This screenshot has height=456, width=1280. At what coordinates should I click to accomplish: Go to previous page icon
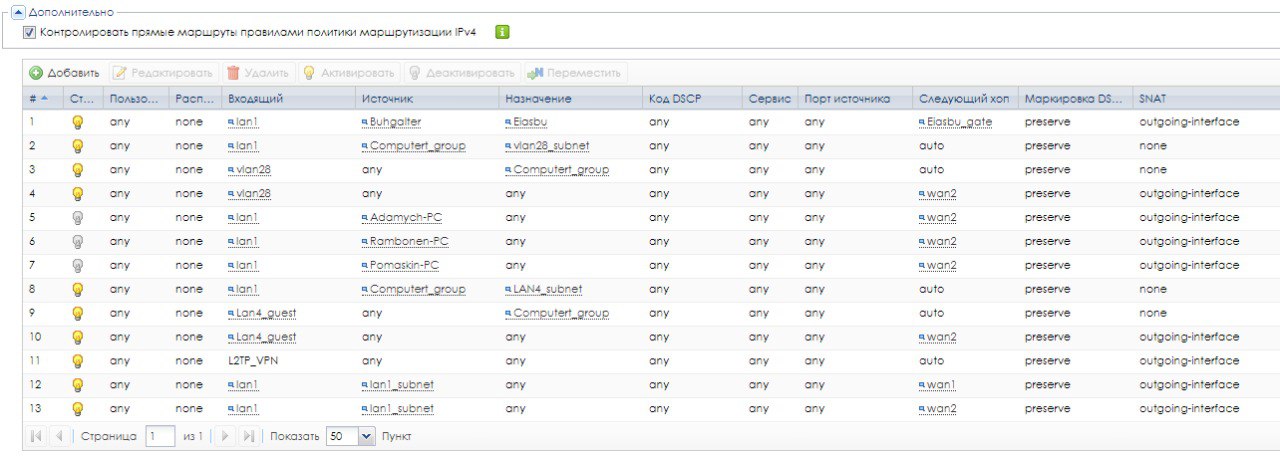[x=59, y=437]
